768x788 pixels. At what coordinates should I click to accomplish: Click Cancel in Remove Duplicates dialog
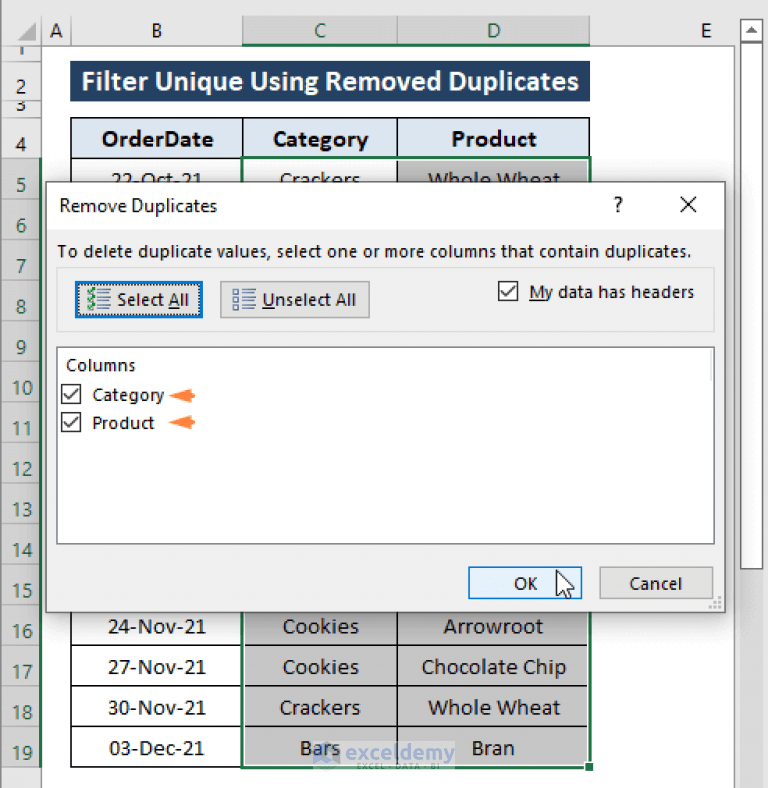656,583
